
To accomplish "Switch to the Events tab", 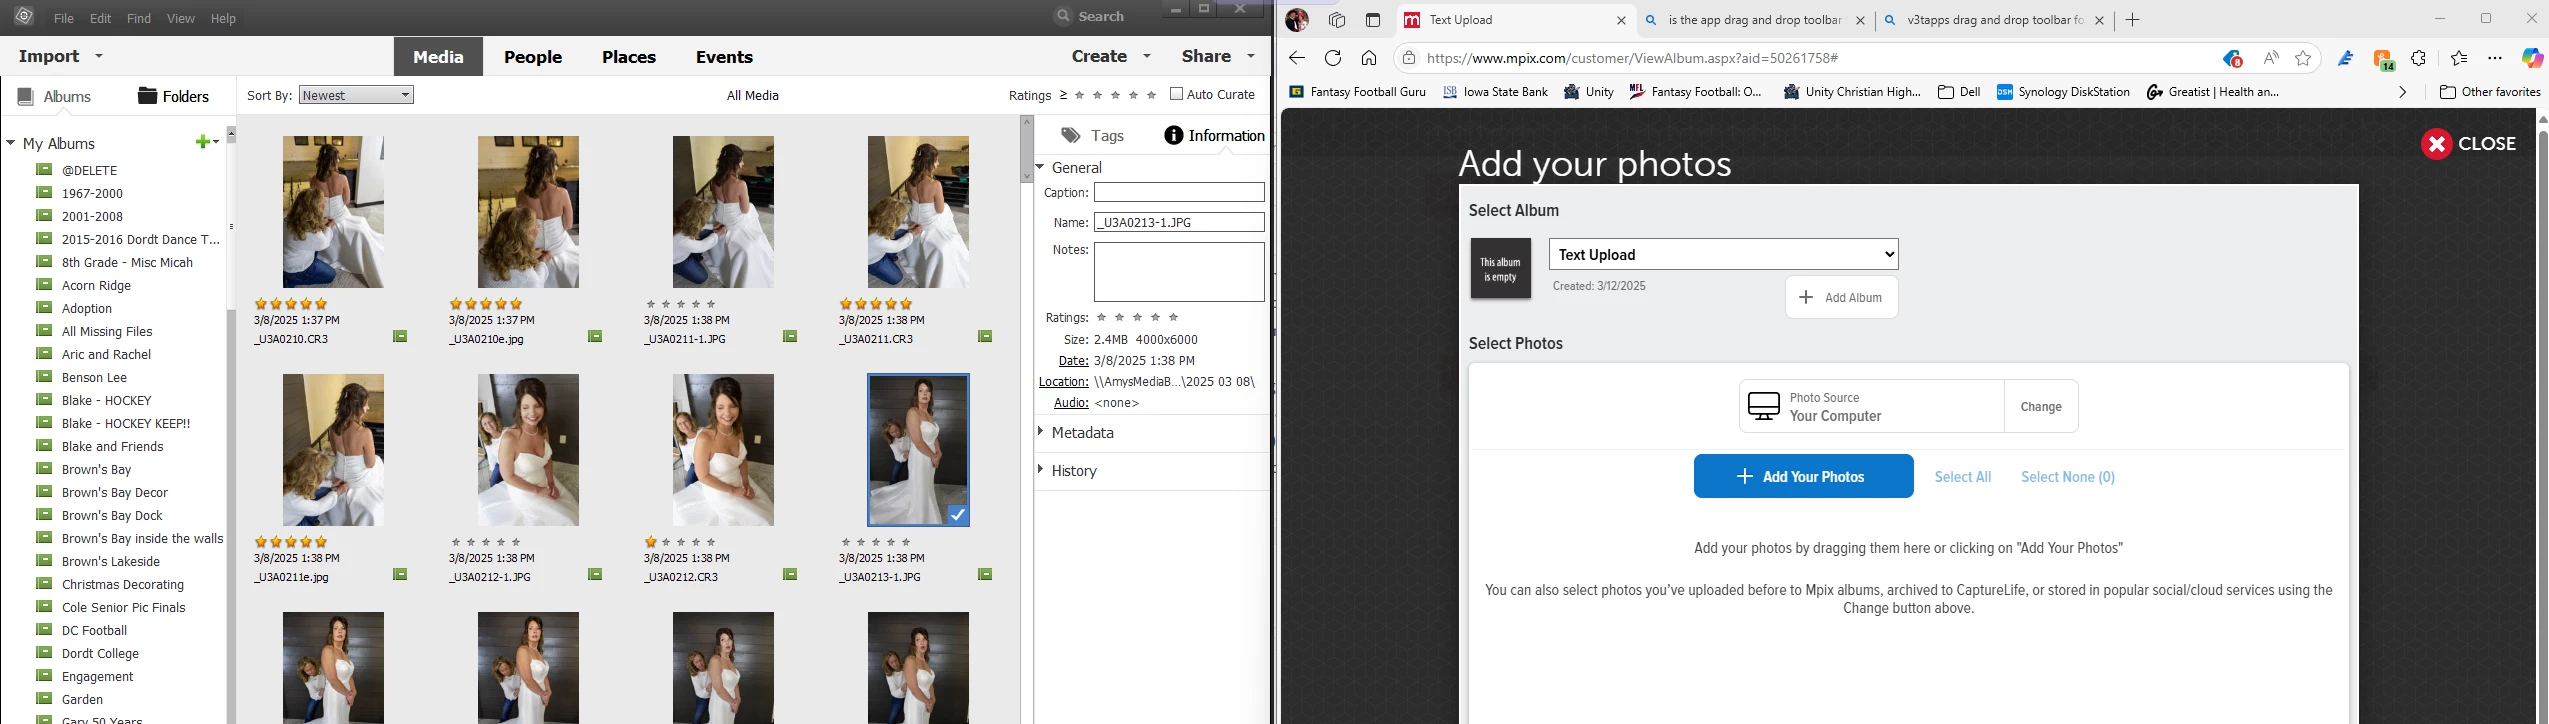I will (x=724, y=57).
